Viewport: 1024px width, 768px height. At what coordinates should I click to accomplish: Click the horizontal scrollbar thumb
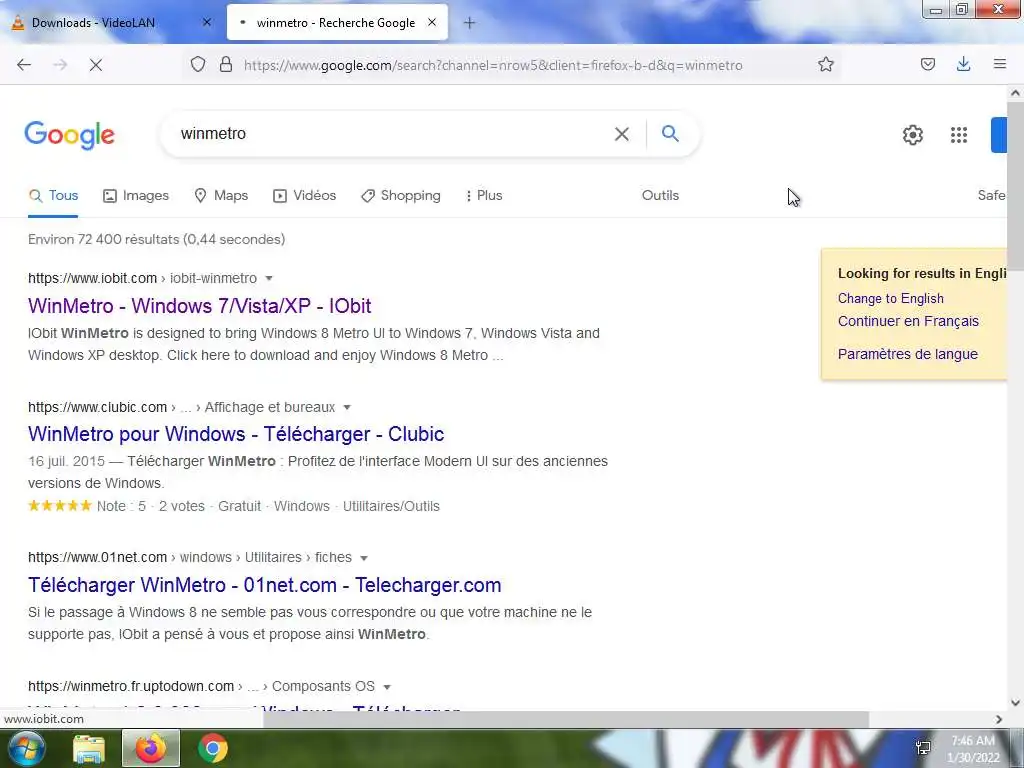pyautogui.click(x=566, y=719)
